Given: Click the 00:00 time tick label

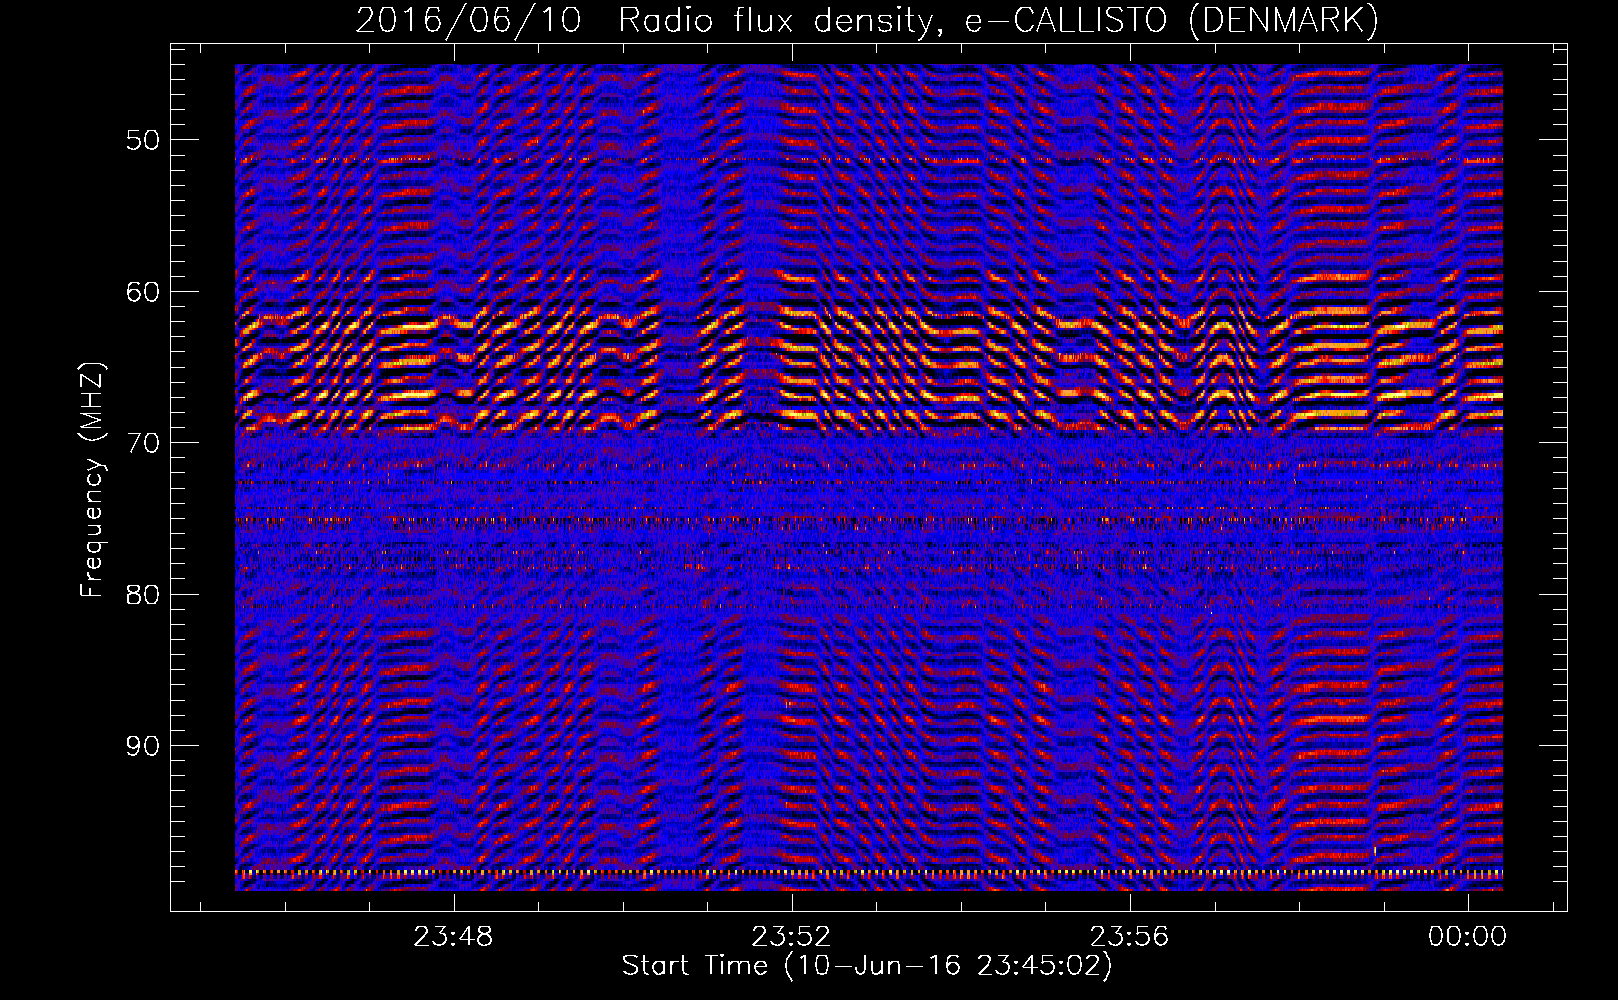Looking at the screenshot, I should coord(1468,937).
